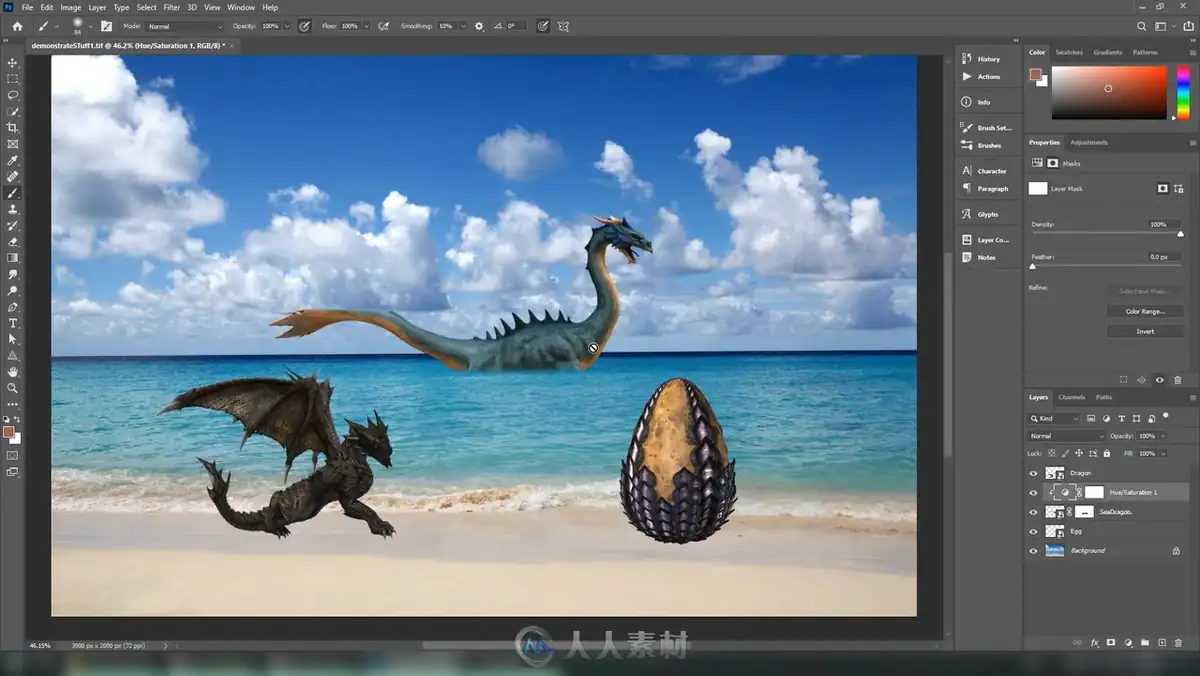This screenshot has height=676, width=1200.
Task: Select the Move tool
Action: (x=13, y=62)
